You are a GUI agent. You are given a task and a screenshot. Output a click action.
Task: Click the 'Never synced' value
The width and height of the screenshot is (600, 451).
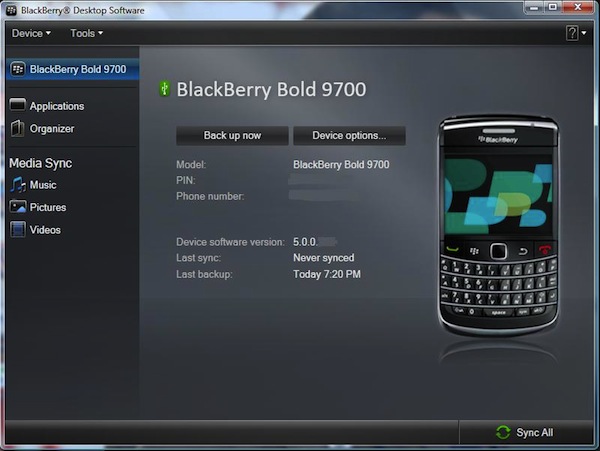[323, 258]
